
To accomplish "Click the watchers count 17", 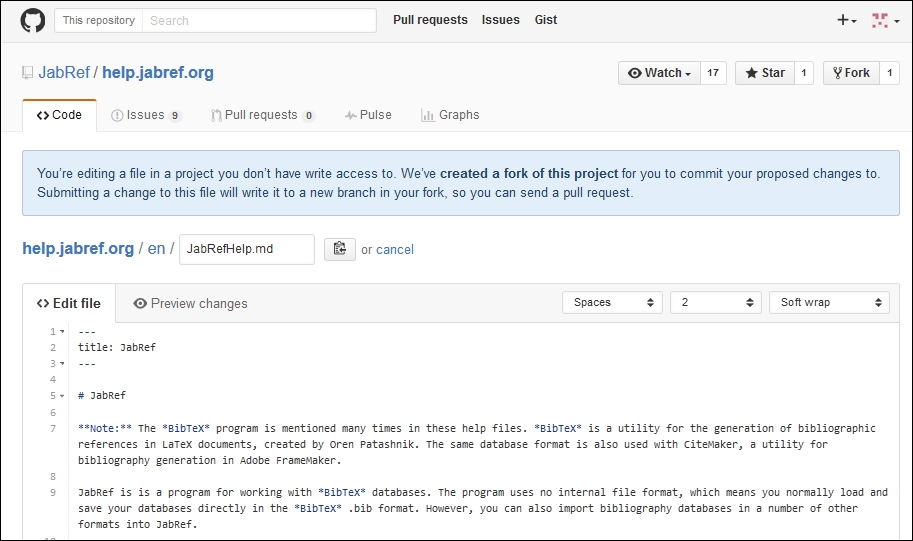I will pyautogui.click(x=713, y=73).
